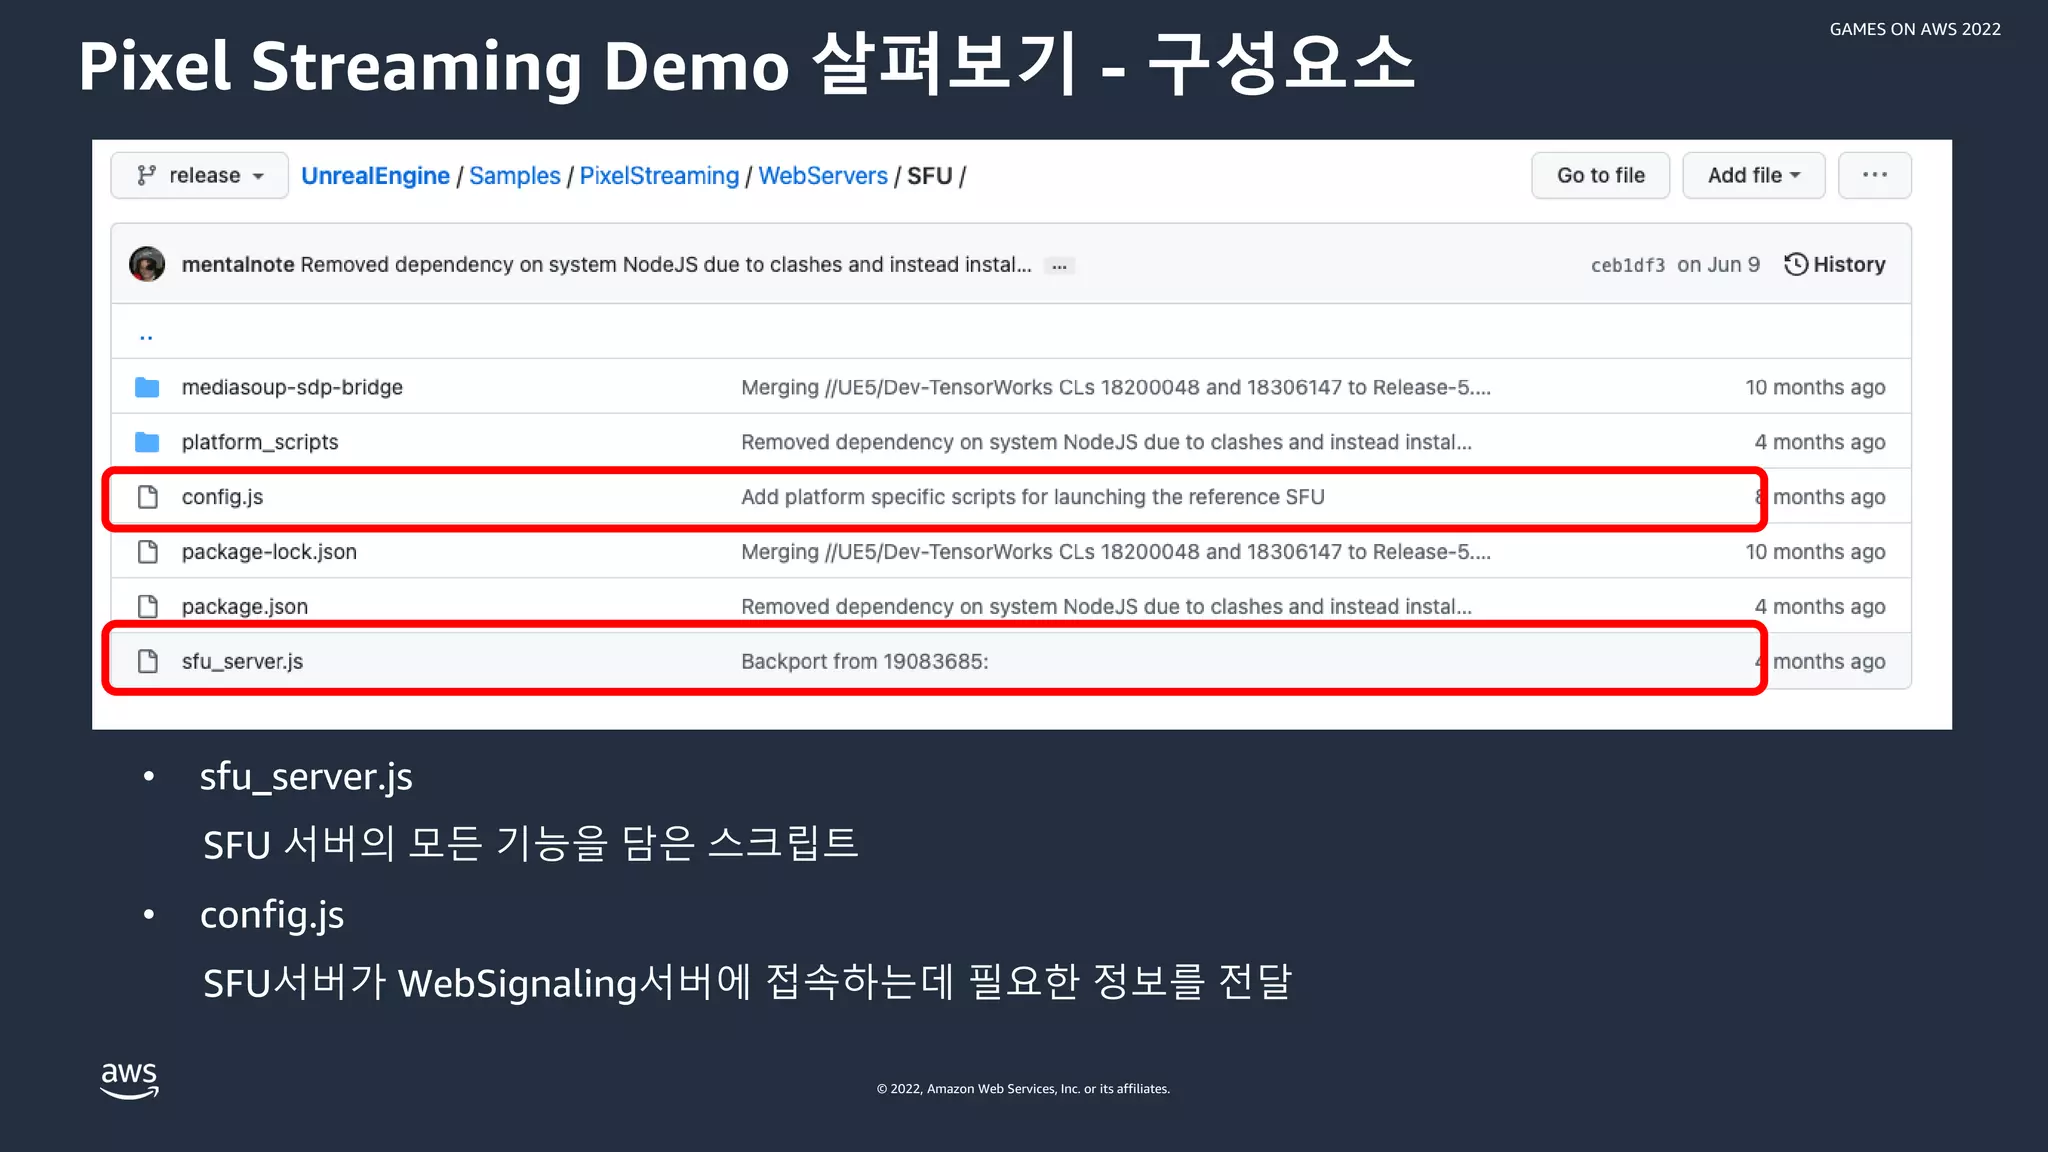Open commit hash ceb1df3
The image size is (2048, 1152).
click(1628, 265)
